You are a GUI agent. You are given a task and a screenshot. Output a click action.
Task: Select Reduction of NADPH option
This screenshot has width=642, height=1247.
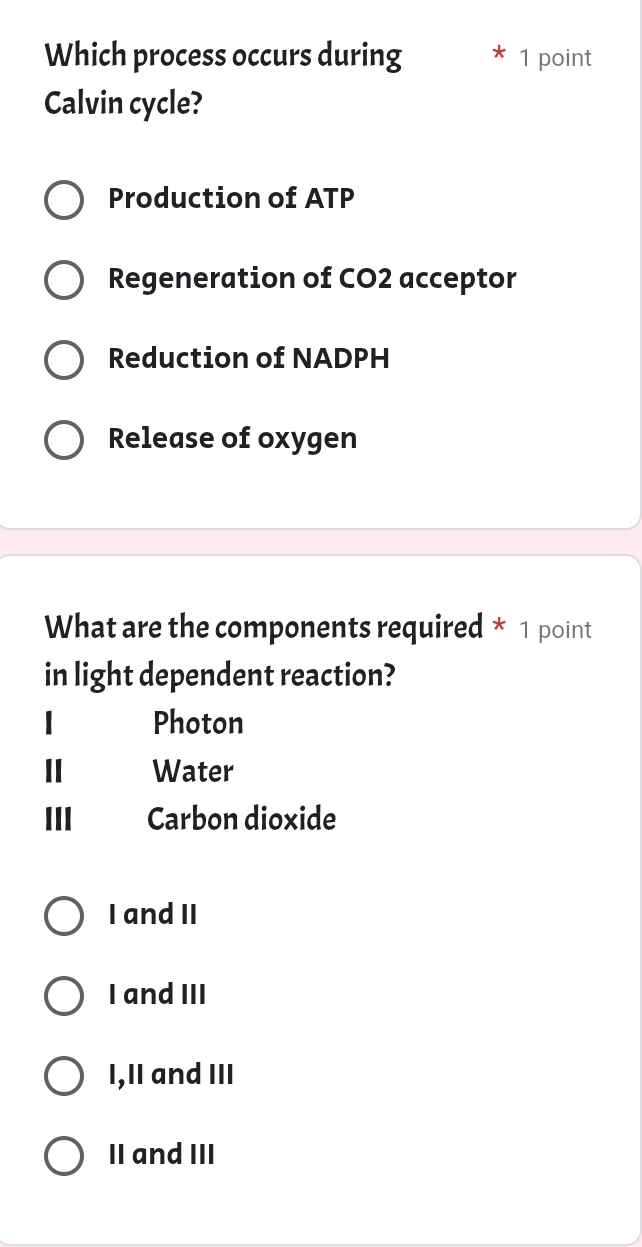click(64, 360)
